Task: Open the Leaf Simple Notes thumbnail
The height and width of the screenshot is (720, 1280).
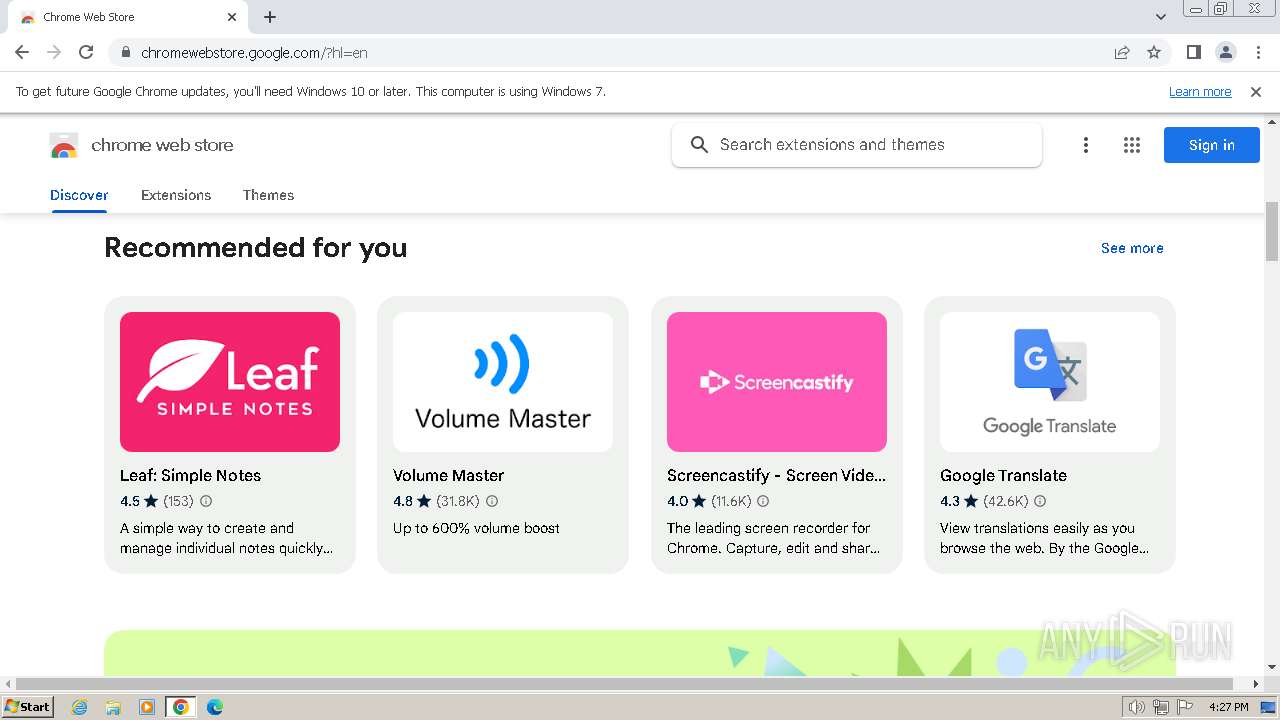Action: (230, 382)
